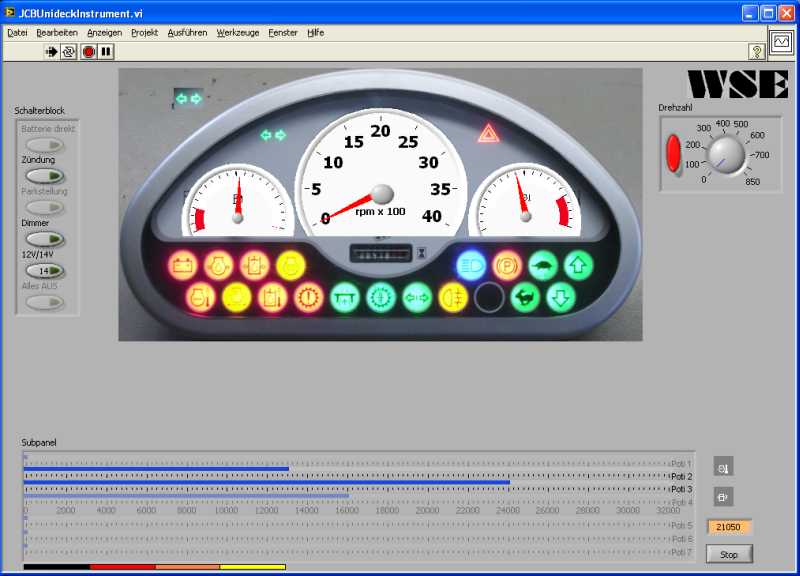Click the blue high-beam headlight lamp
This screenshot has height=576, width=800.
[x=471, y=265]
